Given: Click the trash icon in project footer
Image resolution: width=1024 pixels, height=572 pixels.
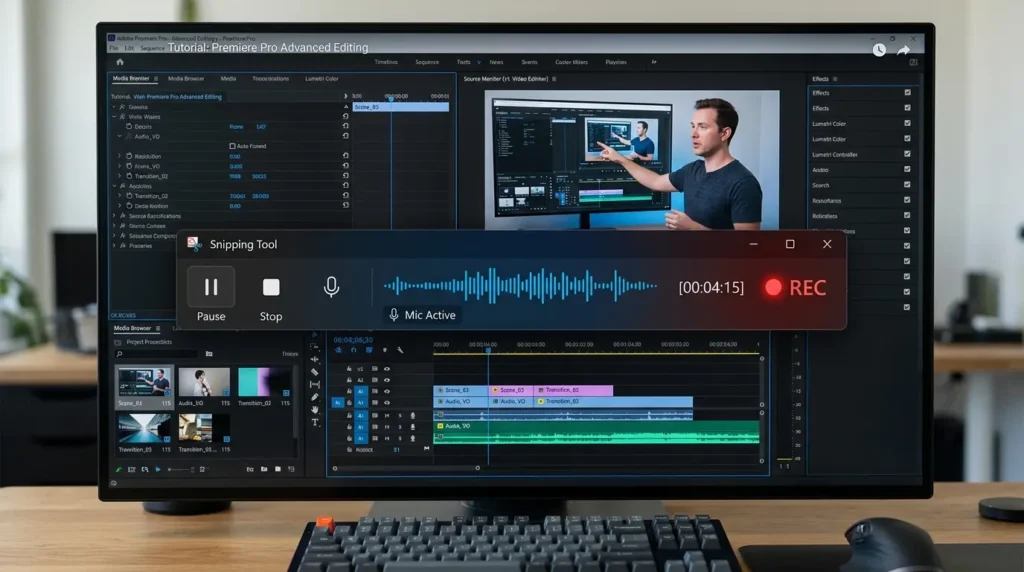Looking at the screenshot, I should coord(291,469).
